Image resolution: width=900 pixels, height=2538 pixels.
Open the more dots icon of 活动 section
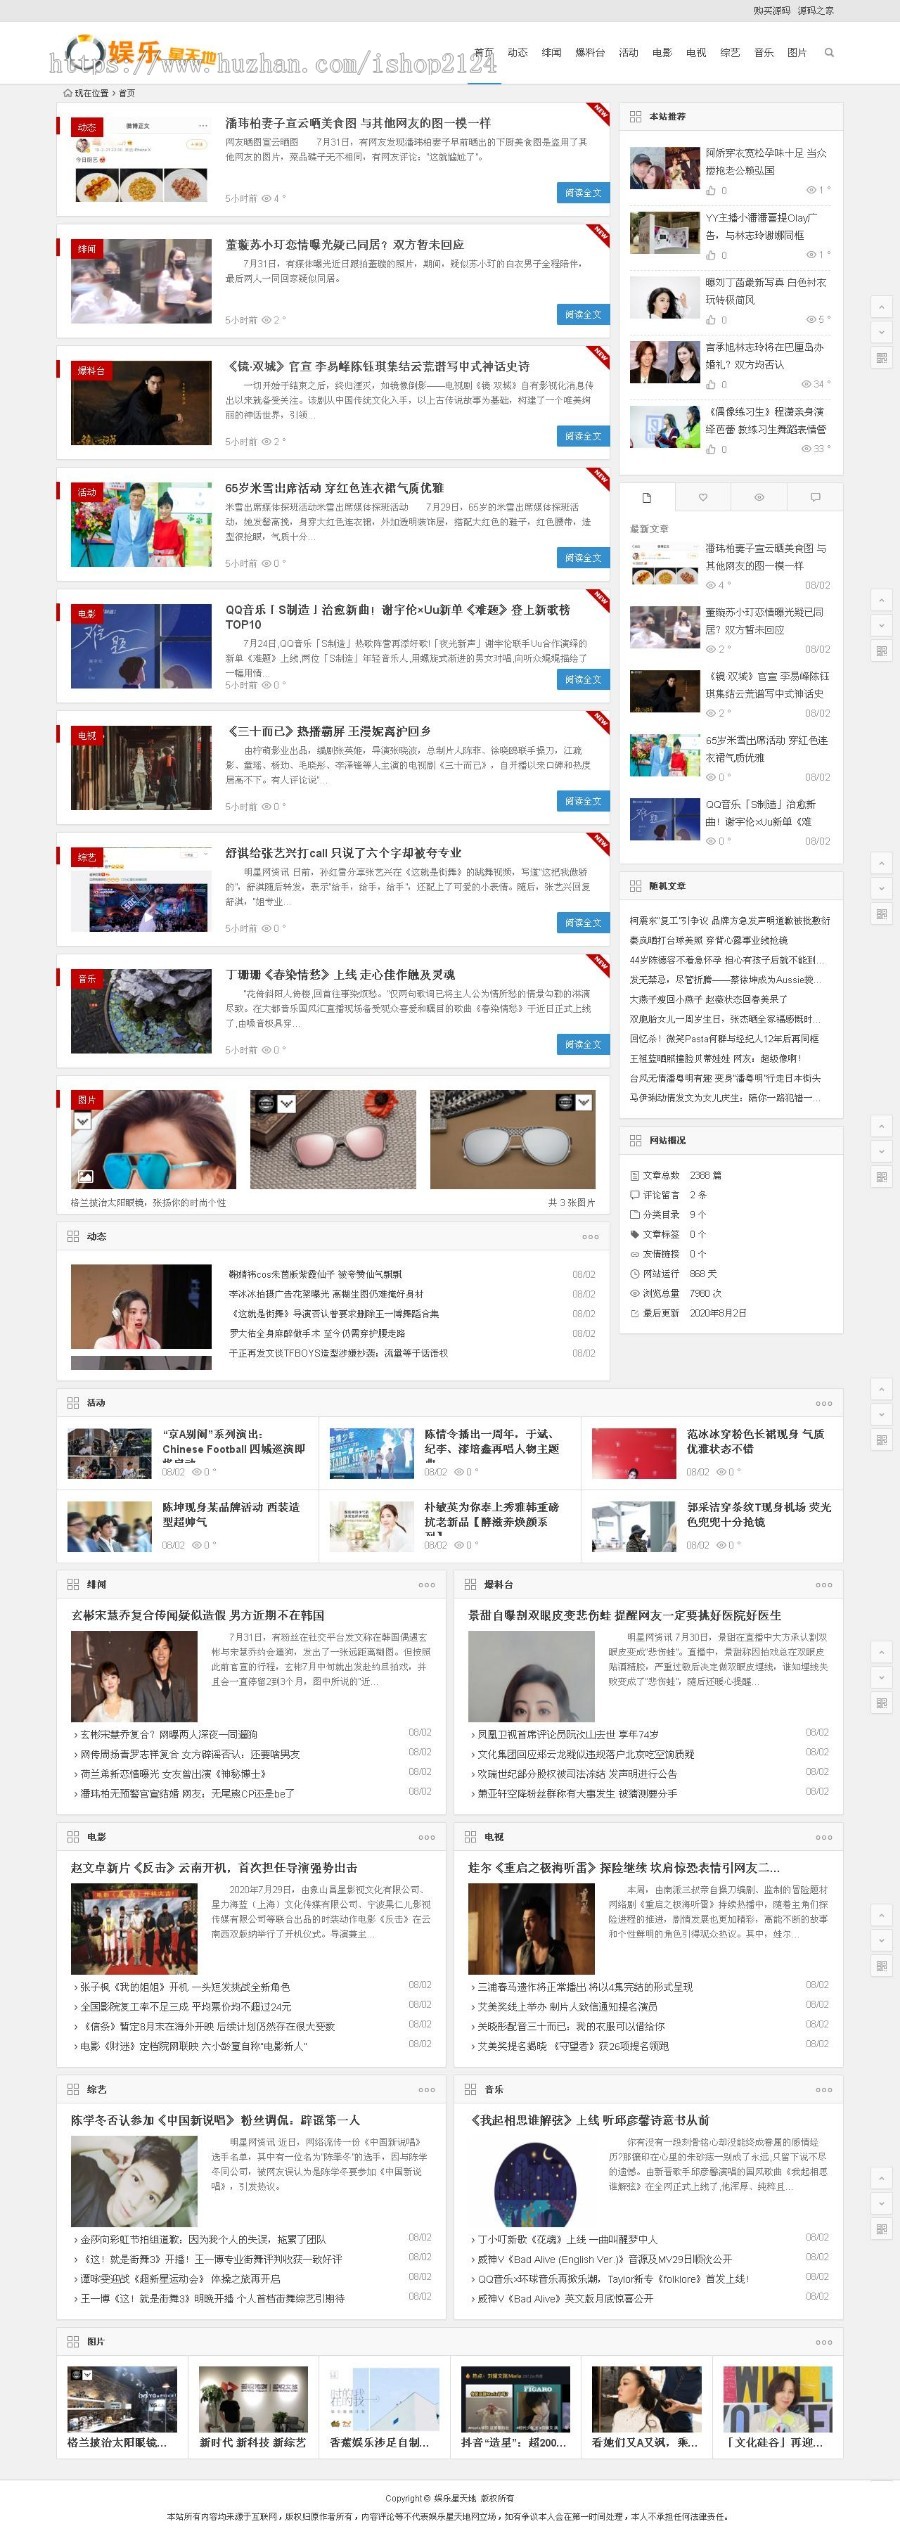824,1403
